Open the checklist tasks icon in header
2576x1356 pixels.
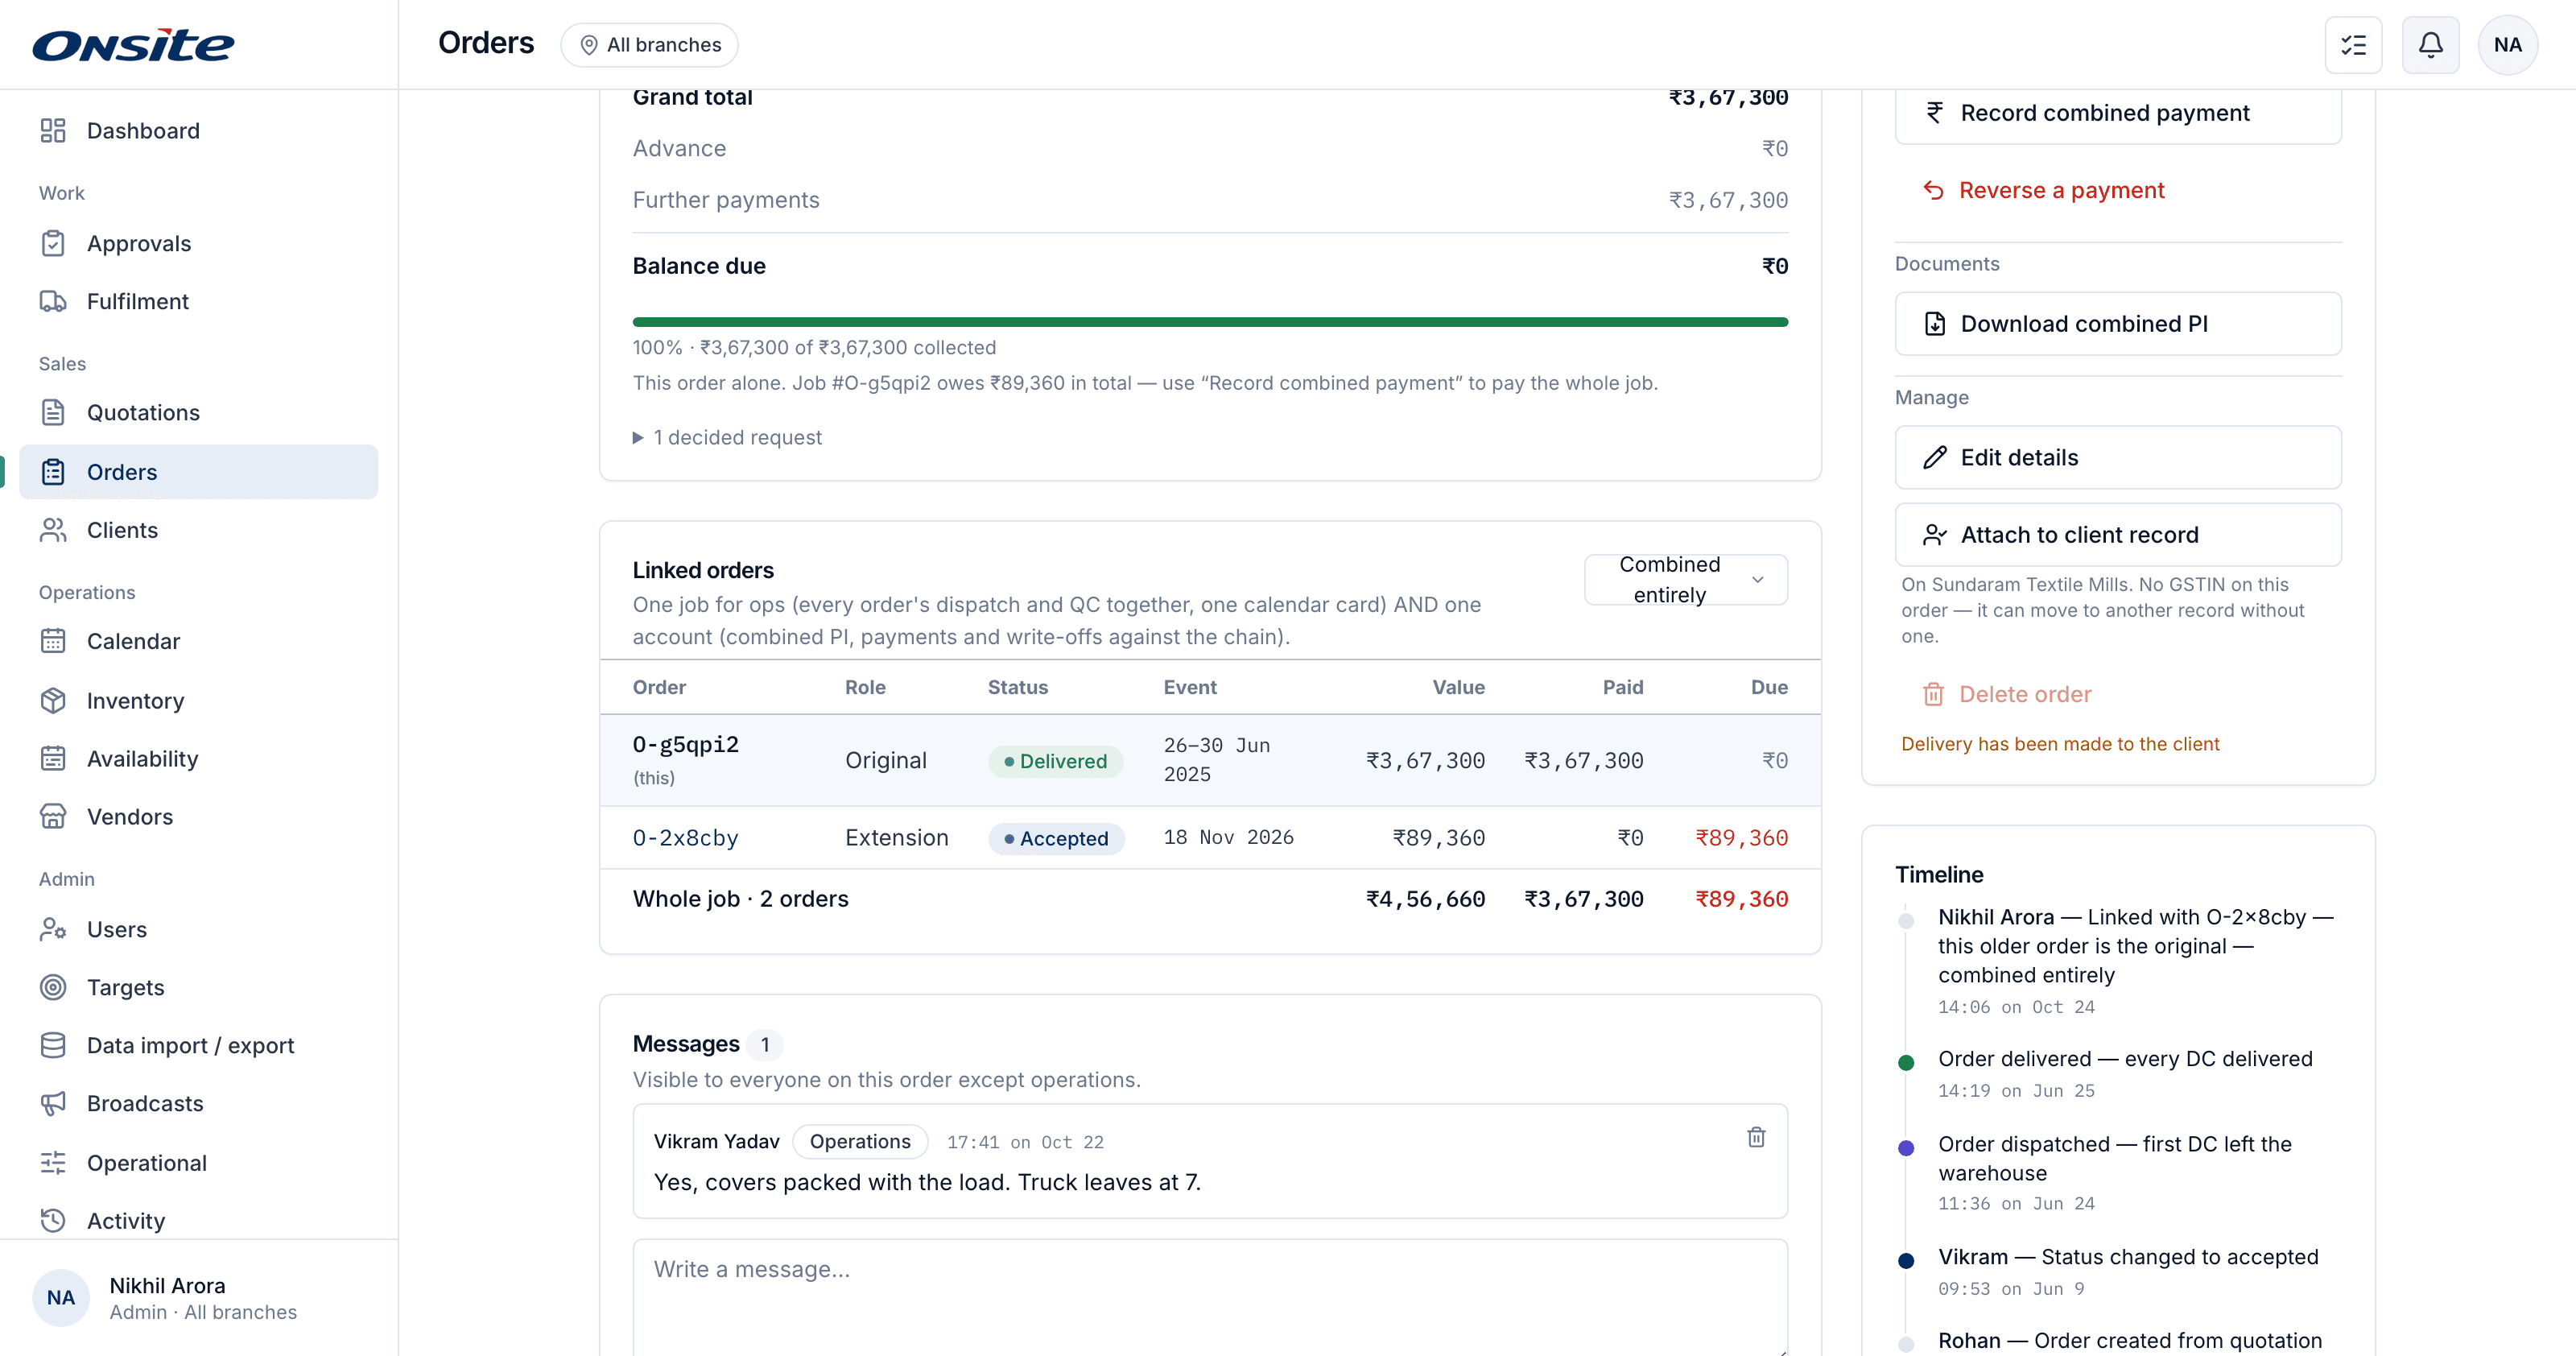pyautogui.click(x=2353, y=45)
